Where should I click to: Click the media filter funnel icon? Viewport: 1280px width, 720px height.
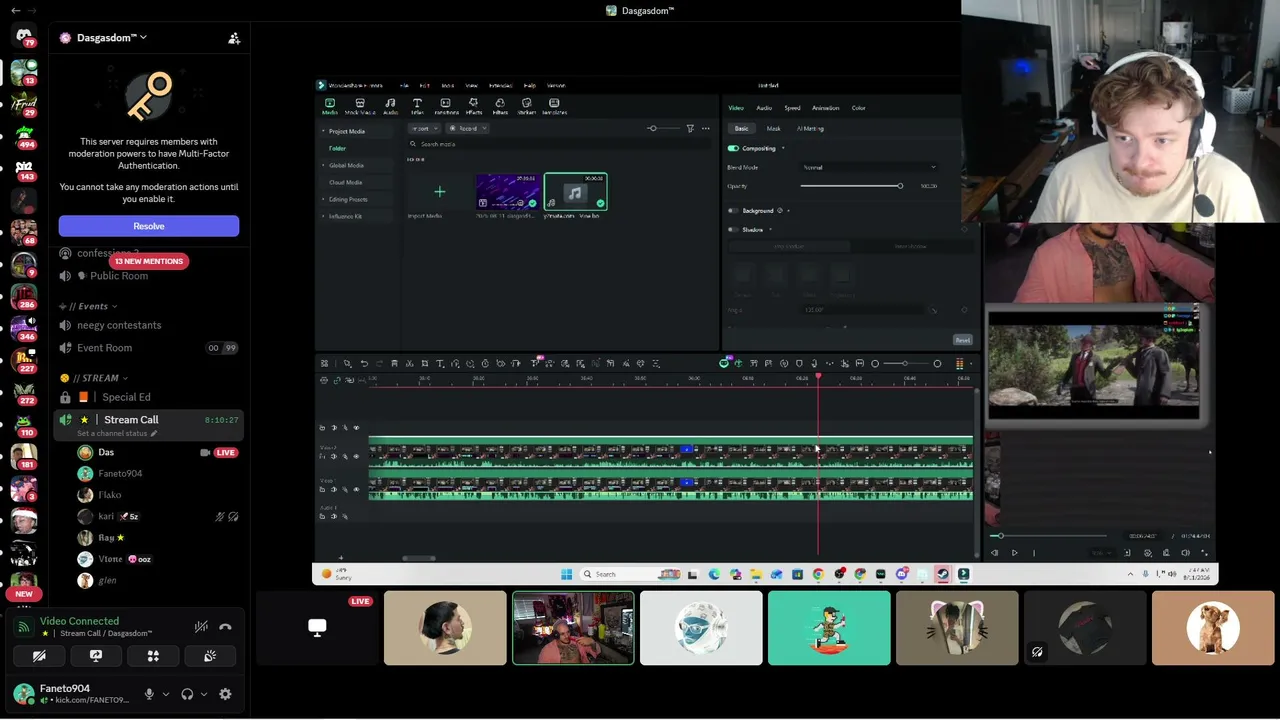(690, 128)
